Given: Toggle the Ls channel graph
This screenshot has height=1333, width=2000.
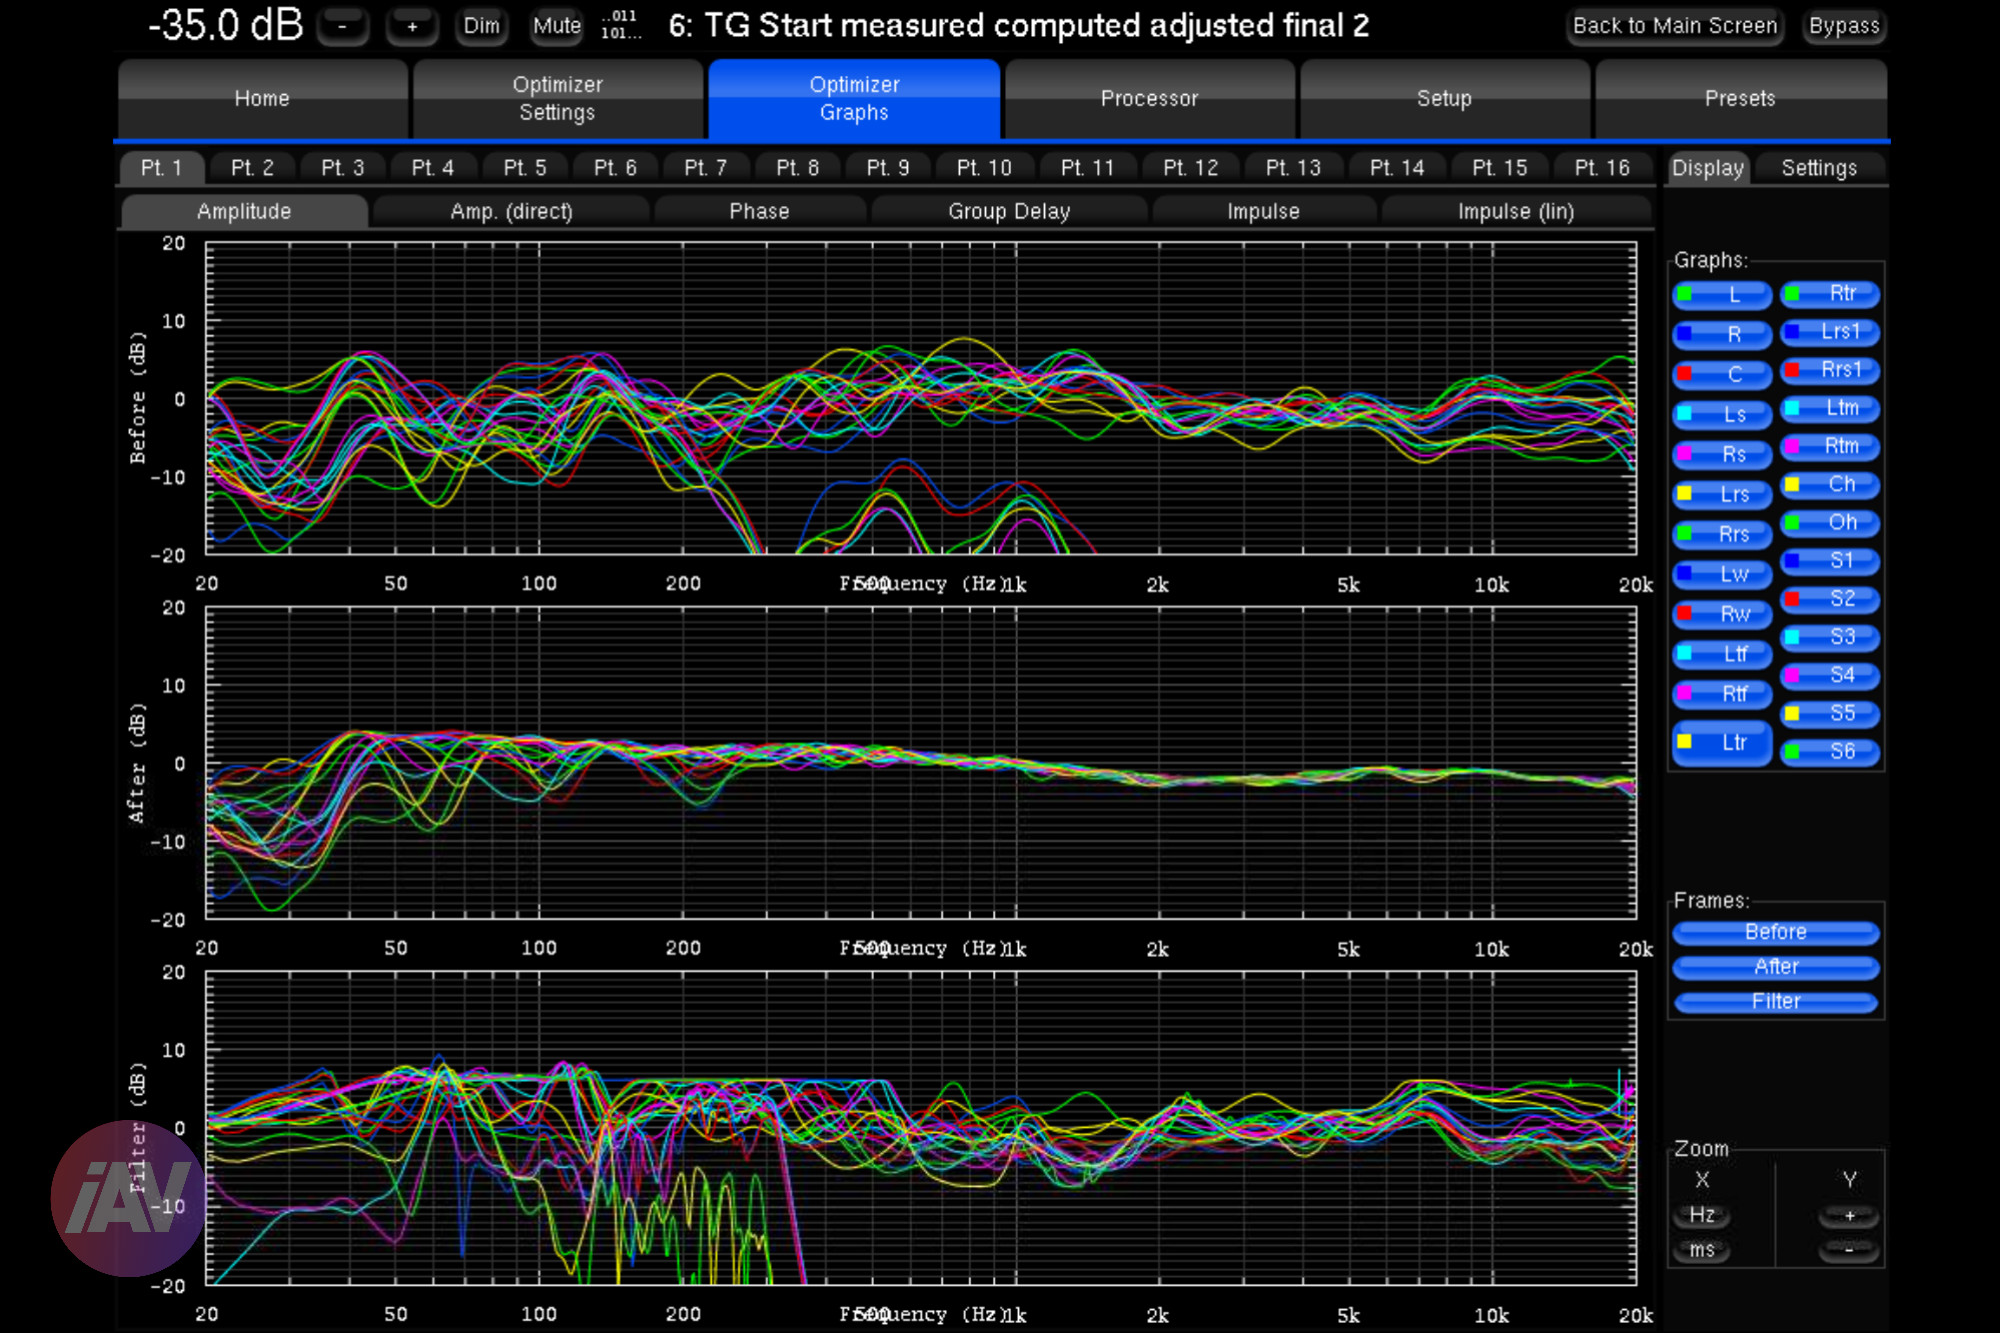Looking at the screenshot, I should pyautogui.click(x=1721, y=415).
